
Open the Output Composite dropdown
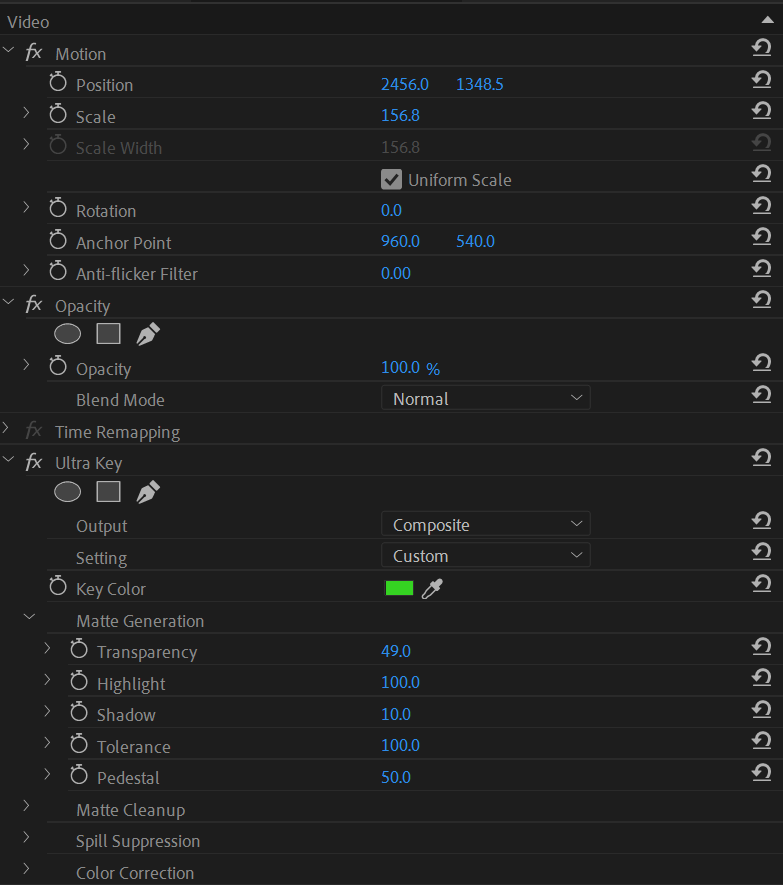tap(486, 525)
